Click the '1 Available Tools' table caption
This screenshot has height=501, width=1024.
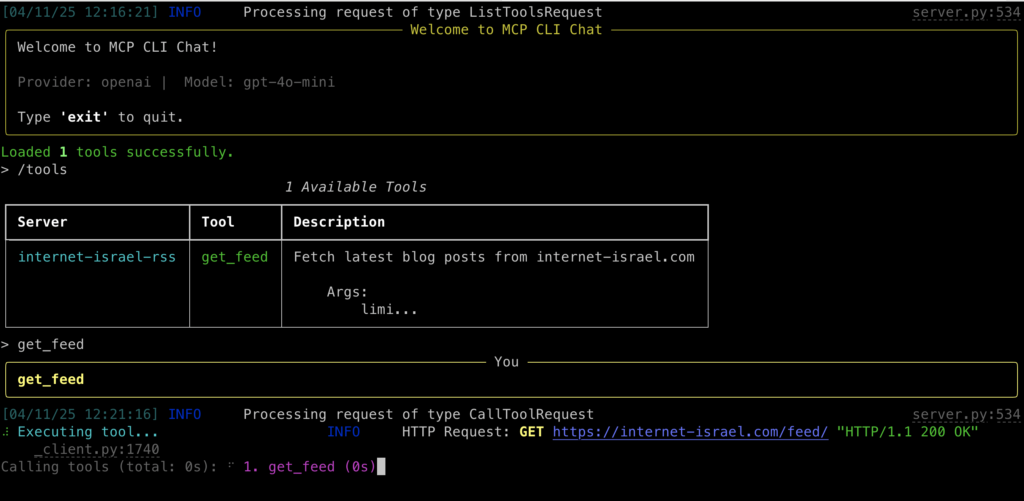pyautogui.click(x=356, y=187)
